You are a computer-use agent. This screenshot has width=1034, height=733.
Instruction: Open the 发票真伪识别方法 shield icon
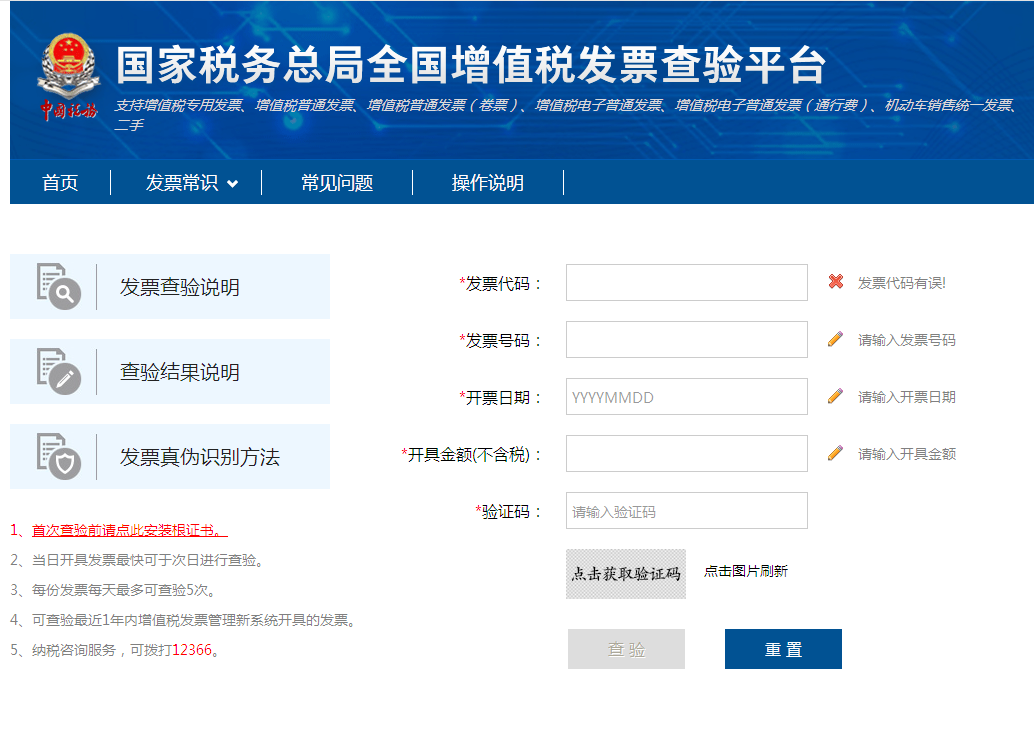[59, 456]
